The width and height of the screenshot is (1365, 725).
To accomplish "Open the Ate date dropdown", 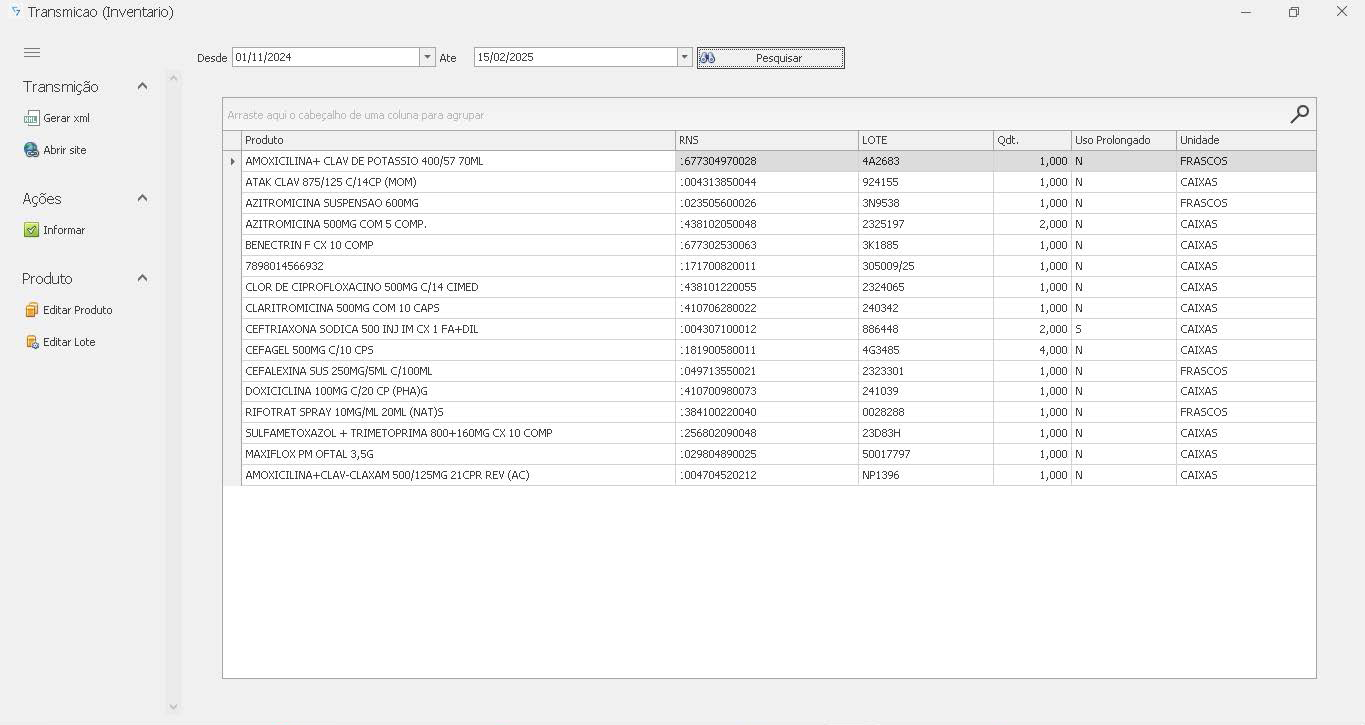I will tap(685, 57).
